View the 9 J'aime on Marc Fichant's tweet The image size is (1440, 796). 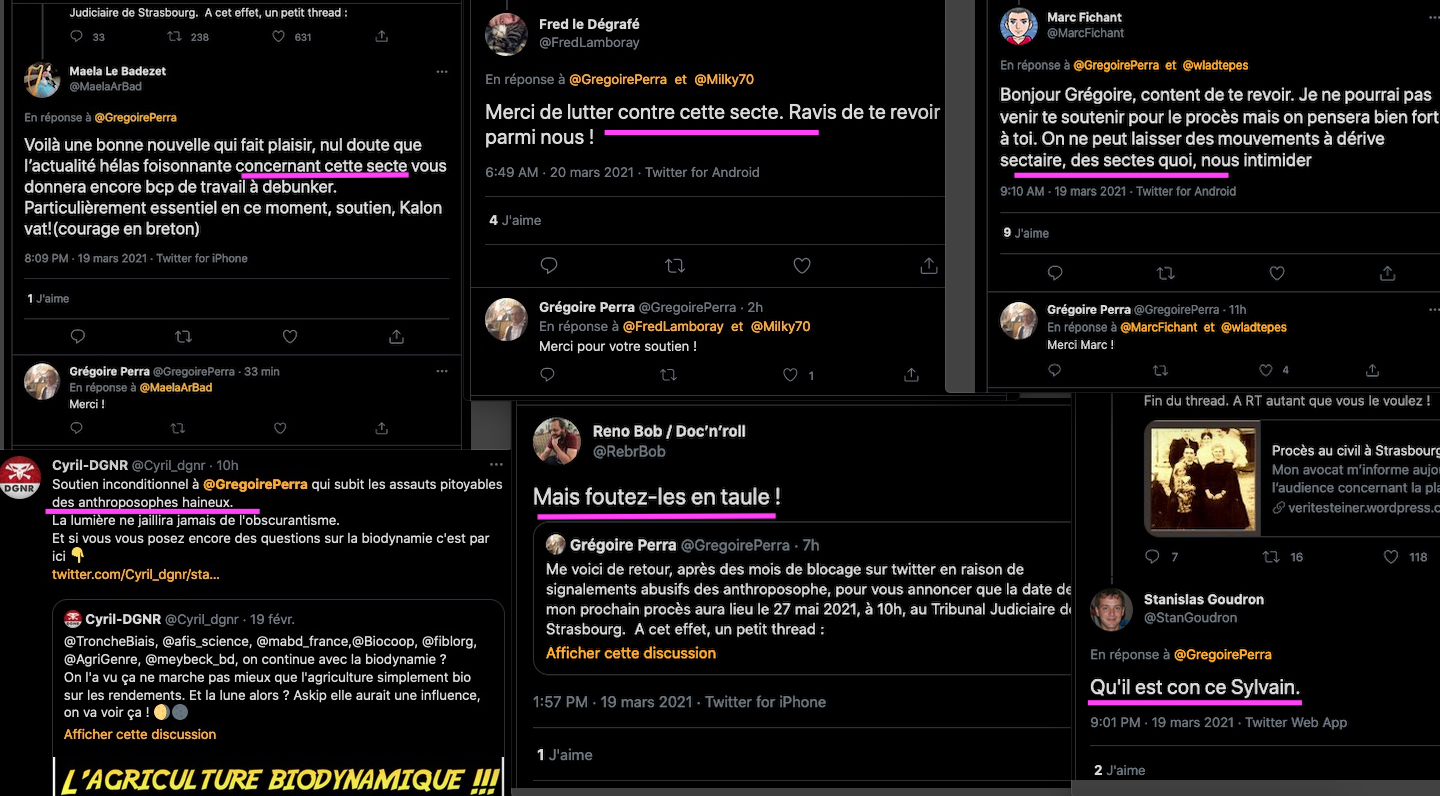coord(1026,233)
